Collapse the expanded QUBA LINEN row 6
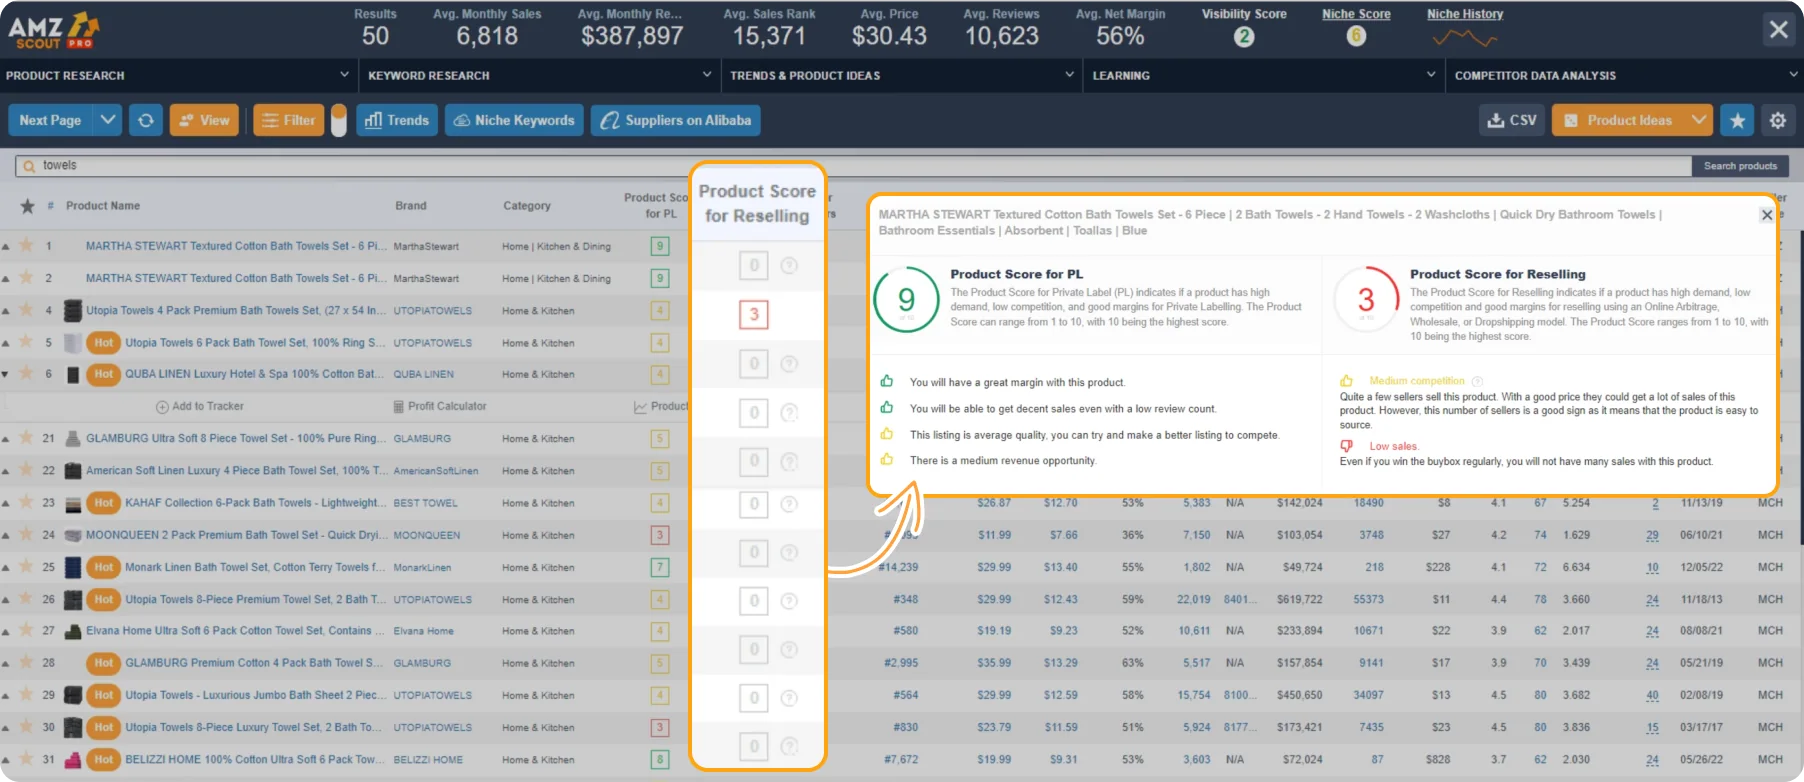Screen dimensions: 1804x782 [6, 374]
